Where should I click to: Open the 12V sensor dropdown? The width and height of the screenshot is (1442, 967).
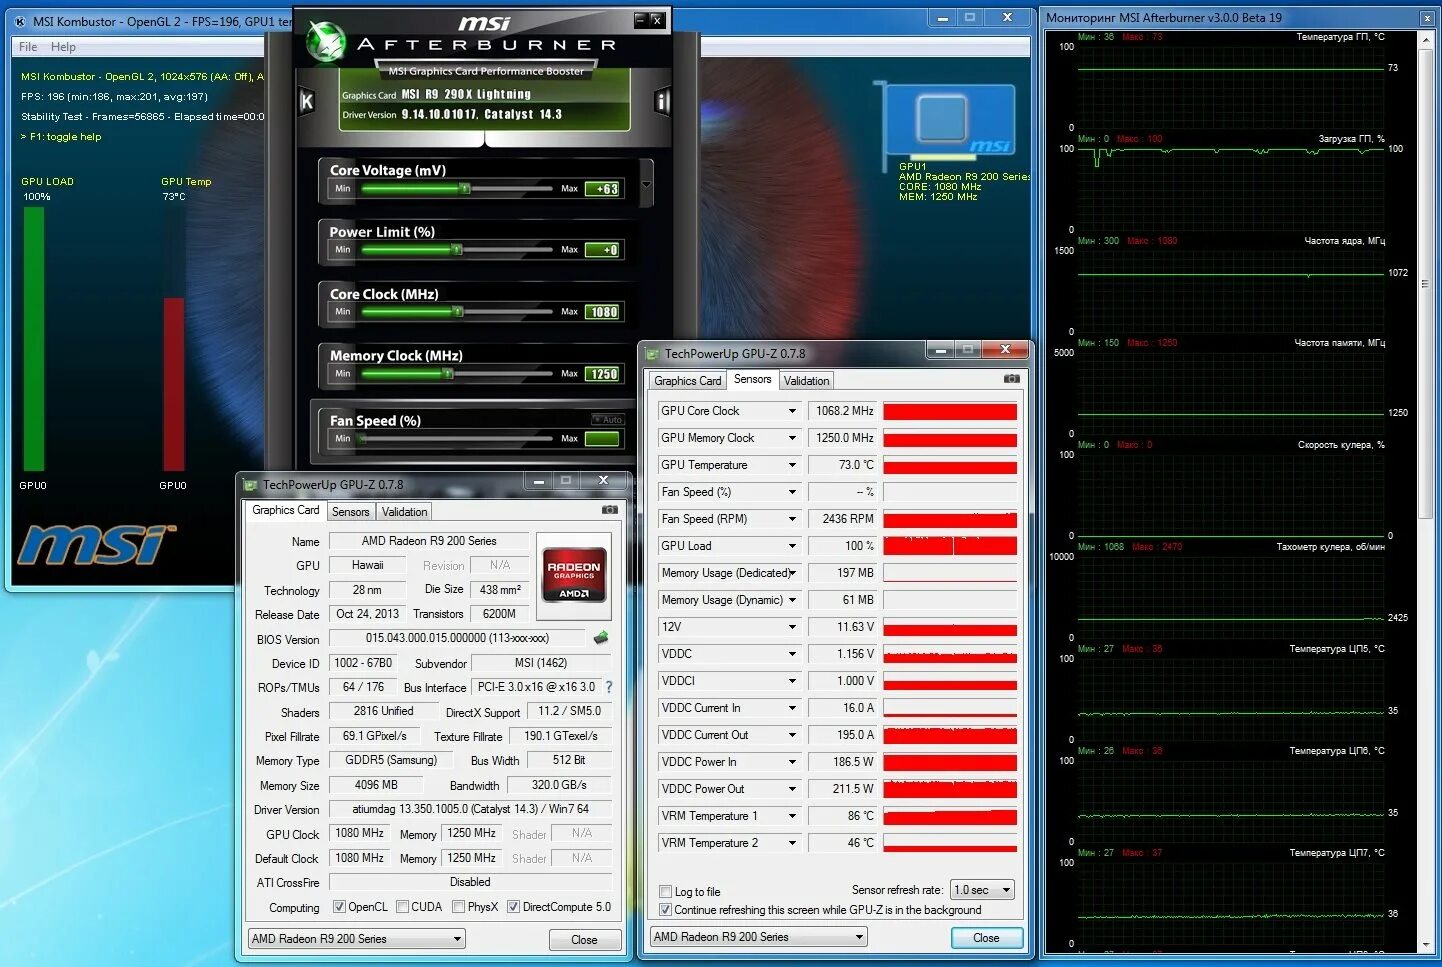pos(792,627)
